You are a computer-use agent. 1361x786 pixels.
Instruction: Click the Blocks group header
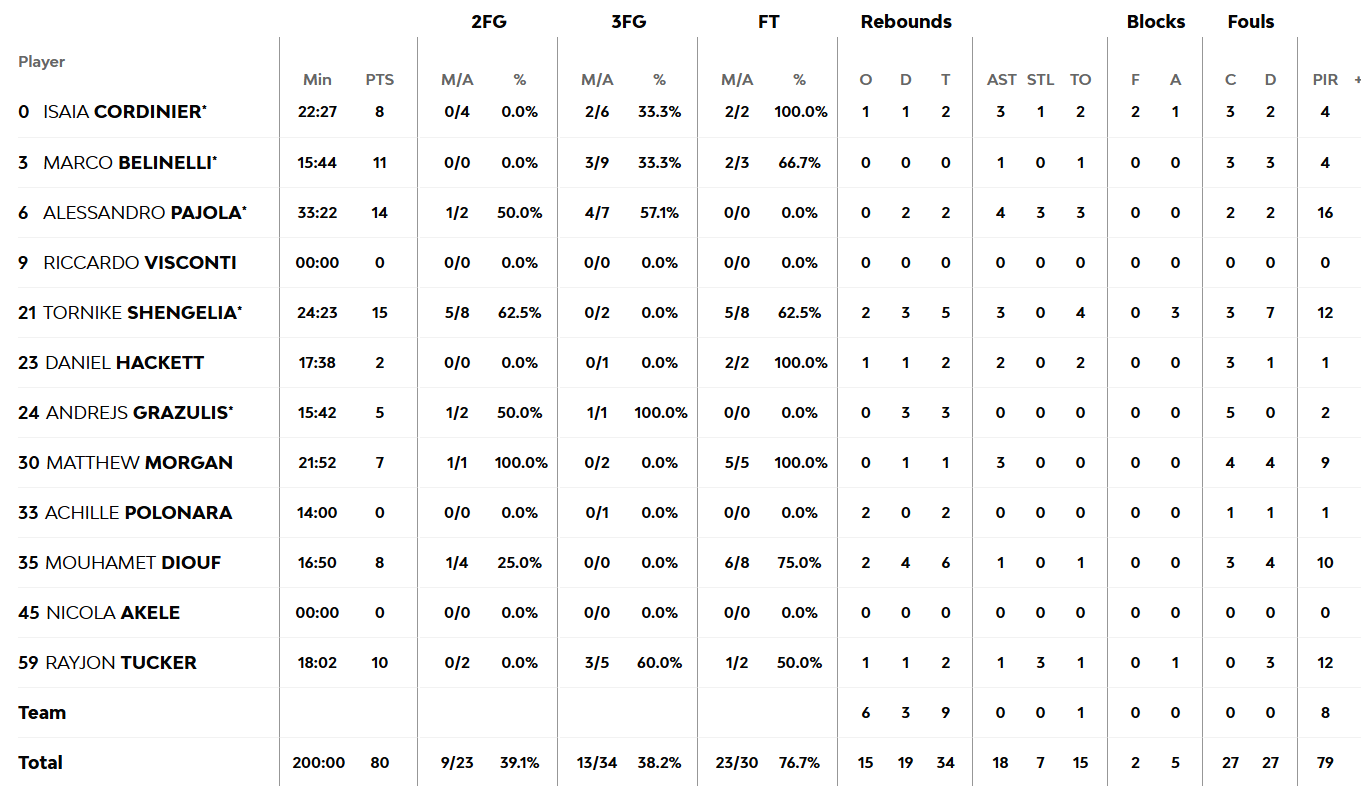click(x=1156, y=22)
